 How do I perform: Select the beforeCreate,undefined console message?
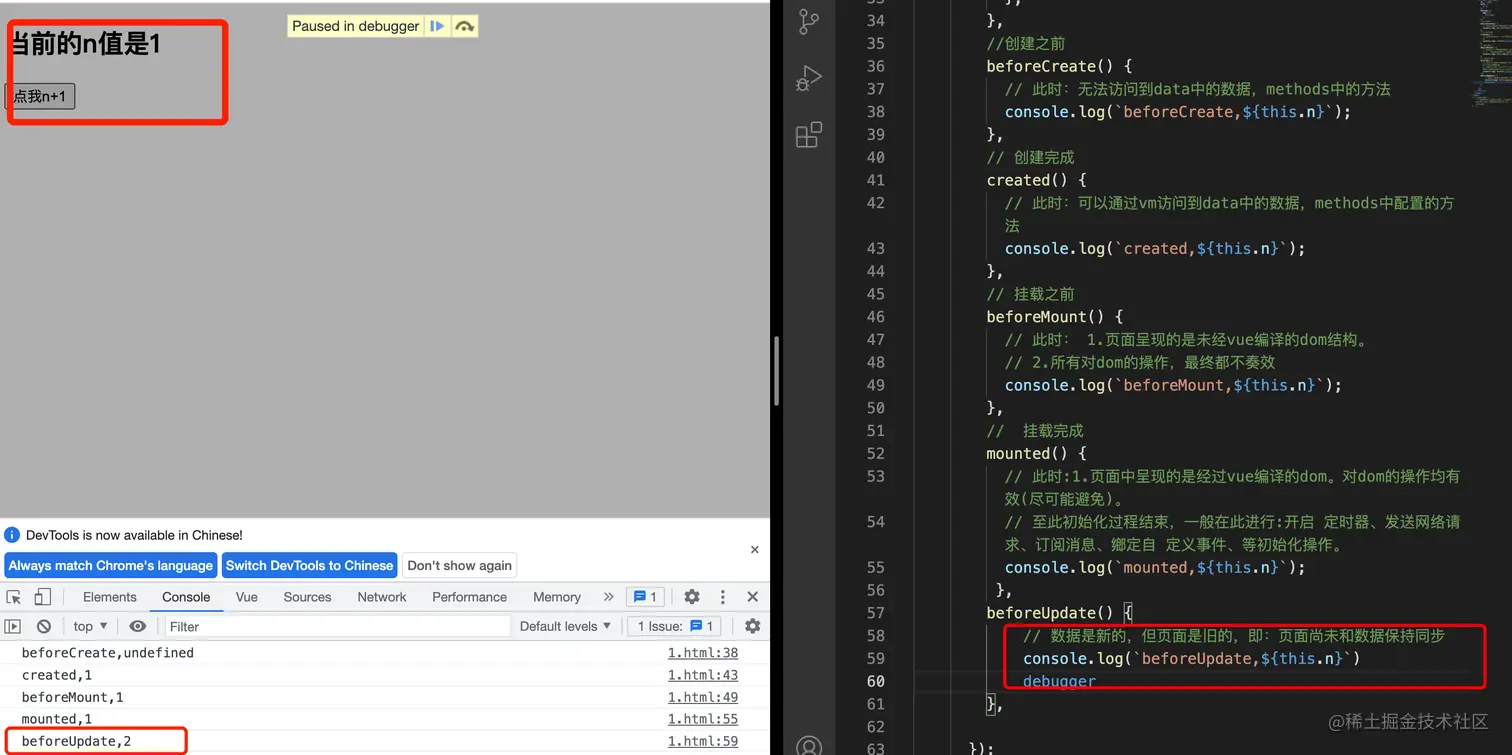tap(108, 653)
